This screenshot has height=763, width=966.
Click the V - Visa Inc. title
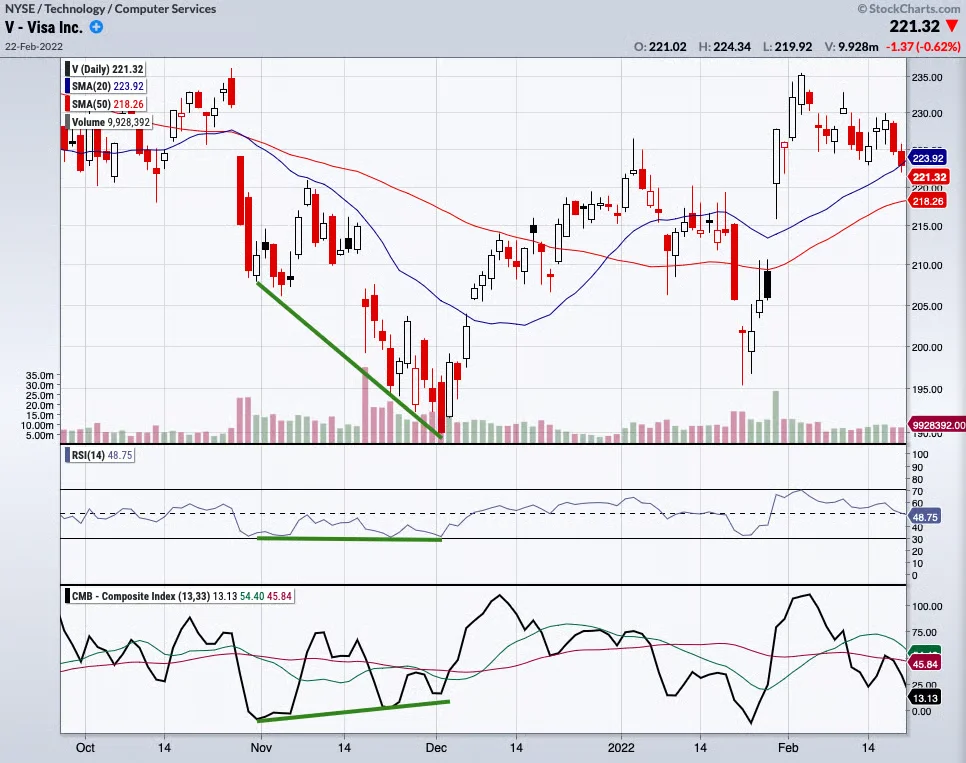click(44, 27)
